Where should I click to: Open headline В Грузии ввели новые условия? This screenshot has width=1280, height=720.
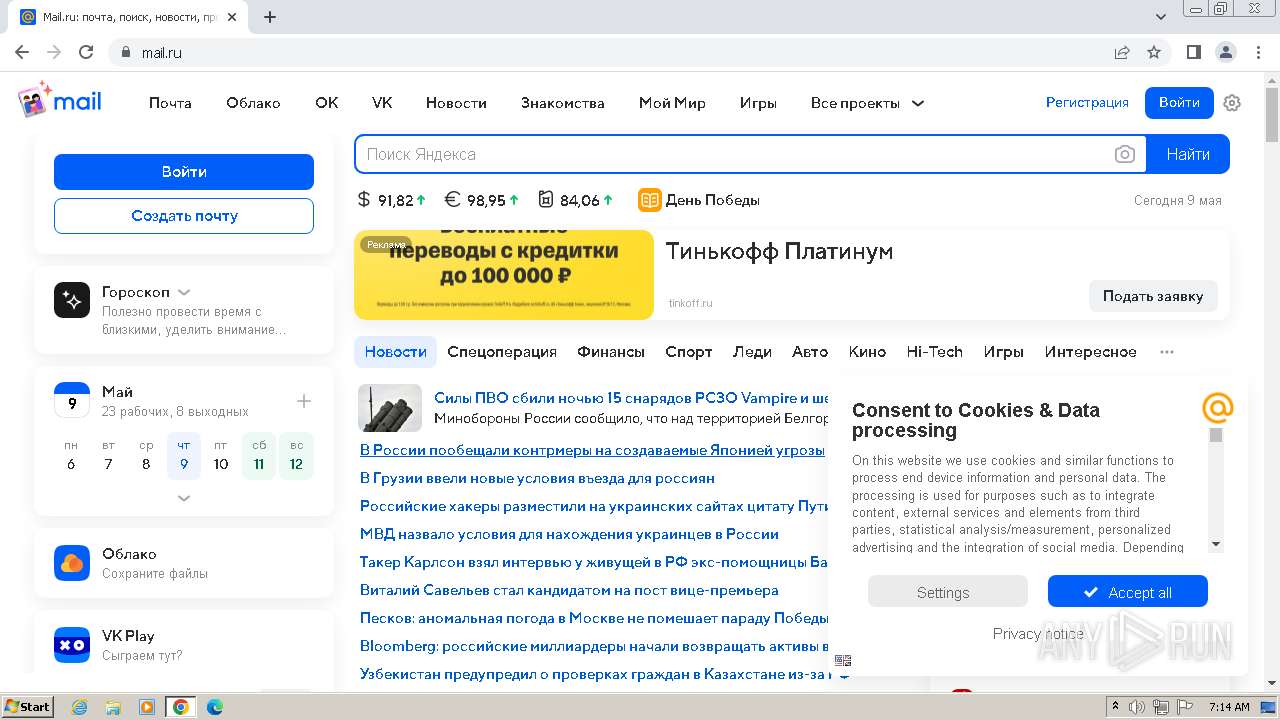pos(537,478)
